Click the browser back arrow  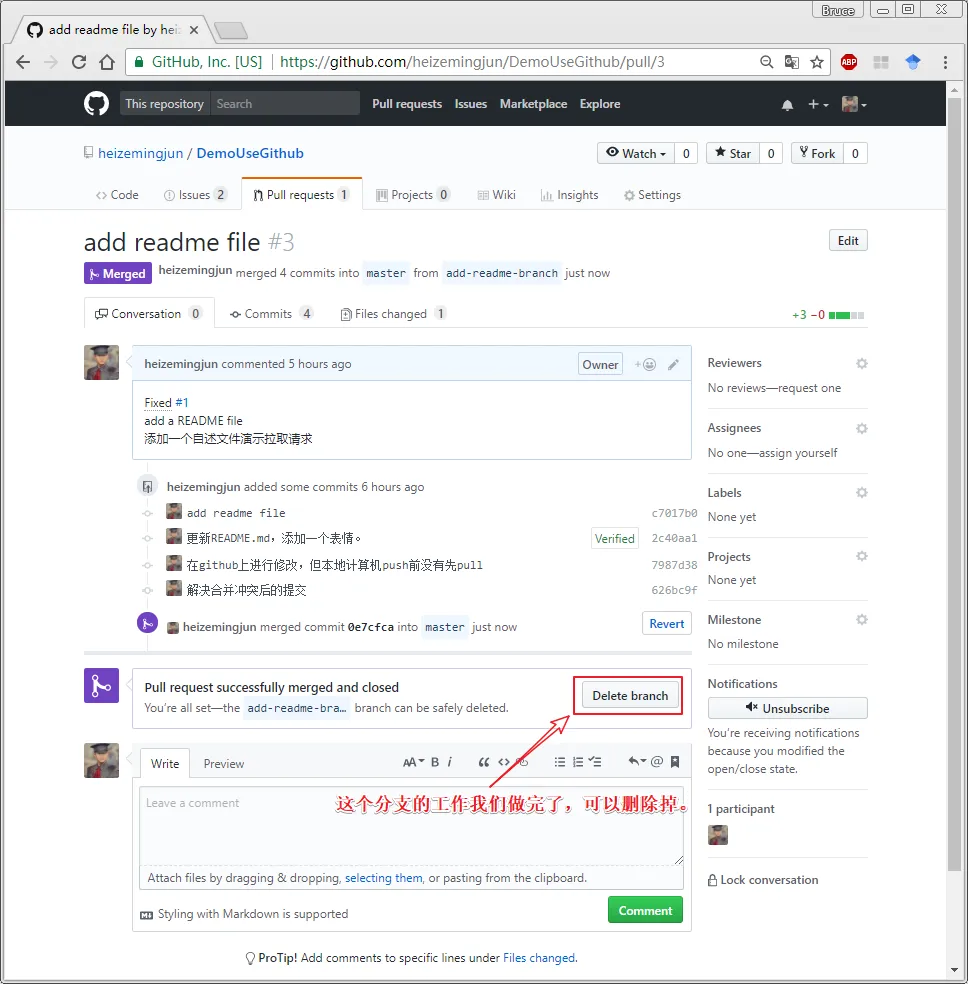coord(23,62)
